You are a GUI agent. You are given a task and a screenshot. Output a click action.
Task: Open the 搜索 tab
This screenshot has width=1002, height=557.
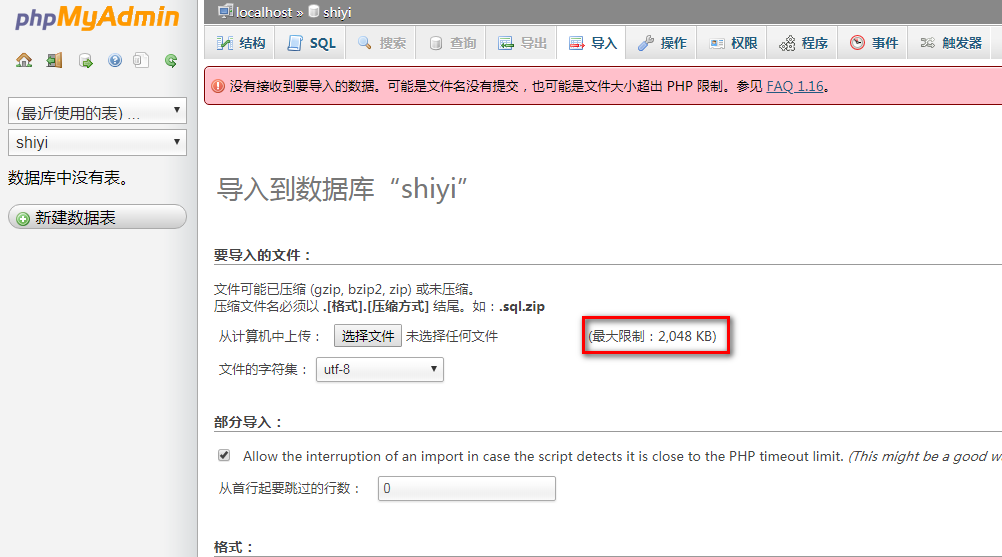(x=382, y=43)
